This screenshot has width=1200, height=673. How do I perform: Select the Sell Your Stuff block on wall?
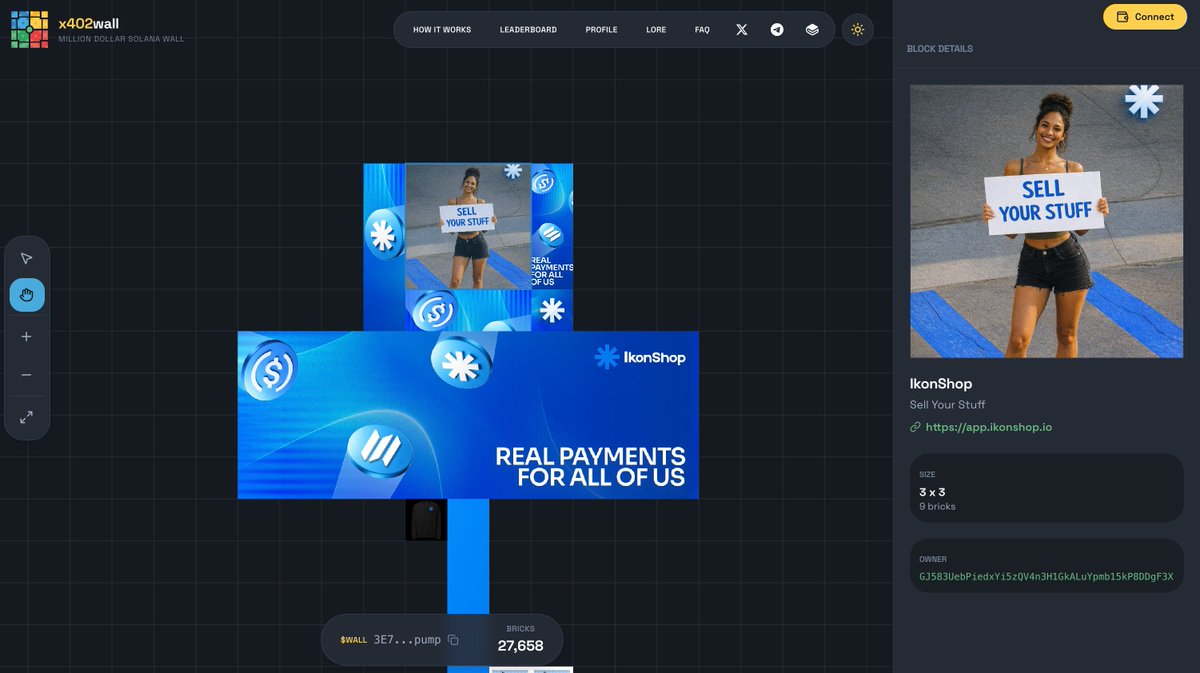pos(468,227)
